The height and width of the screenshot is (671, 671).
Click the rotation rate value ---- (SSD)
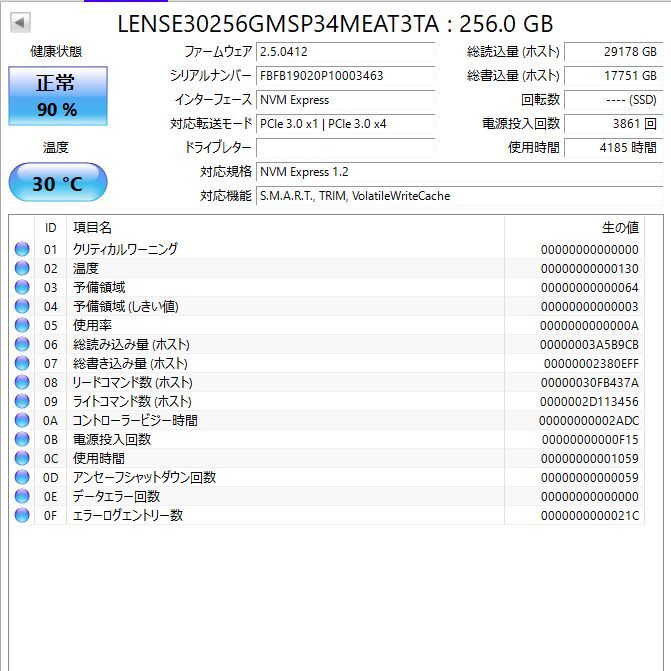[613, 100]
